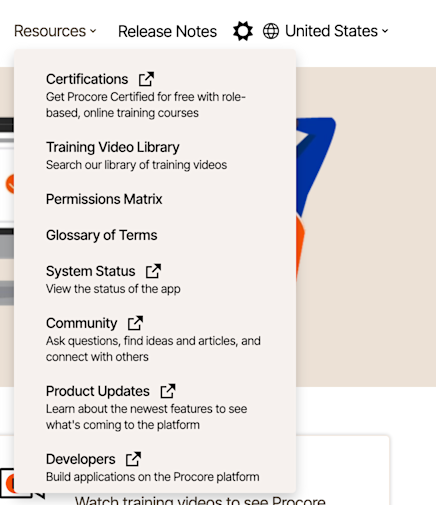Go to Community

82,323
